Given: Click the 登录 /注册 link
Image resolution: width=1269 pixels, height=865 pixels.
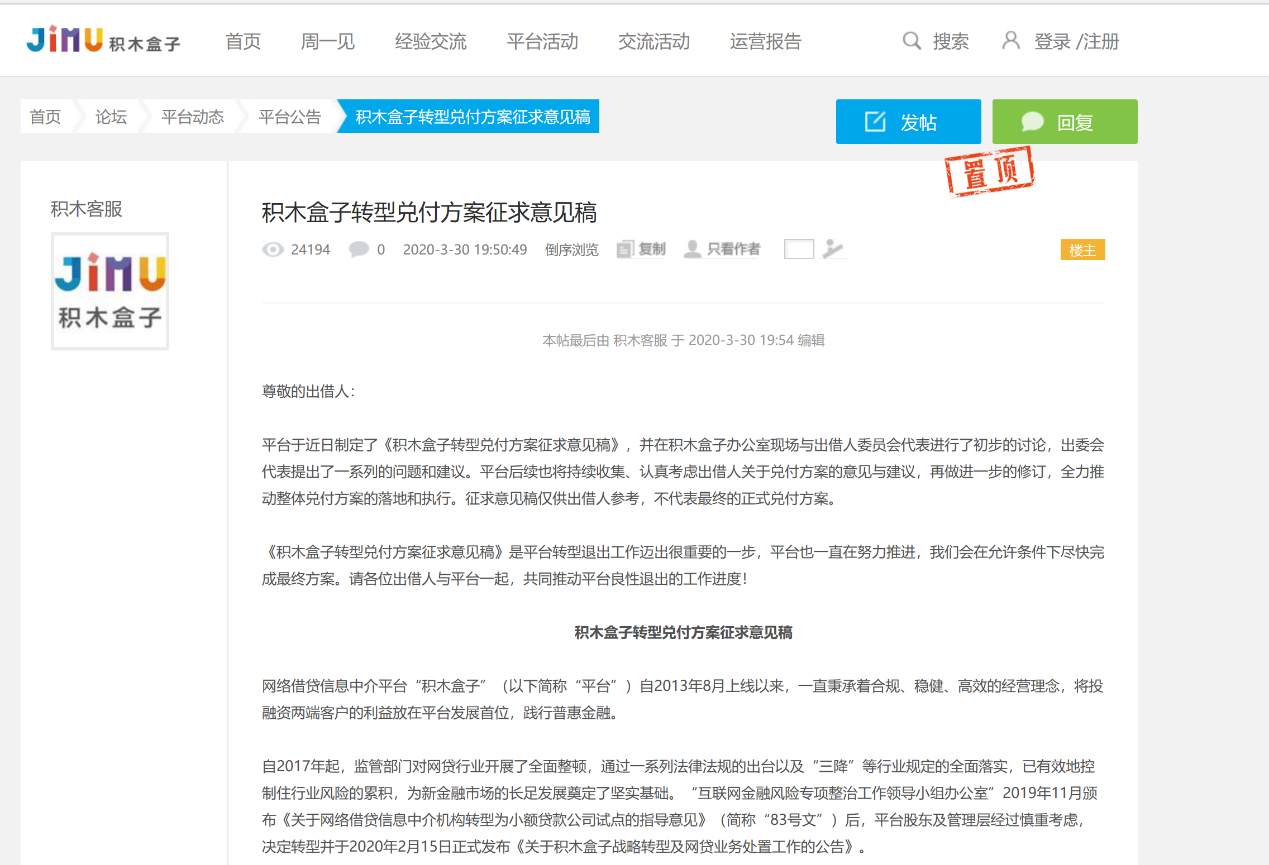Looking at the screenshot, I should click(x=1076, y=41).
